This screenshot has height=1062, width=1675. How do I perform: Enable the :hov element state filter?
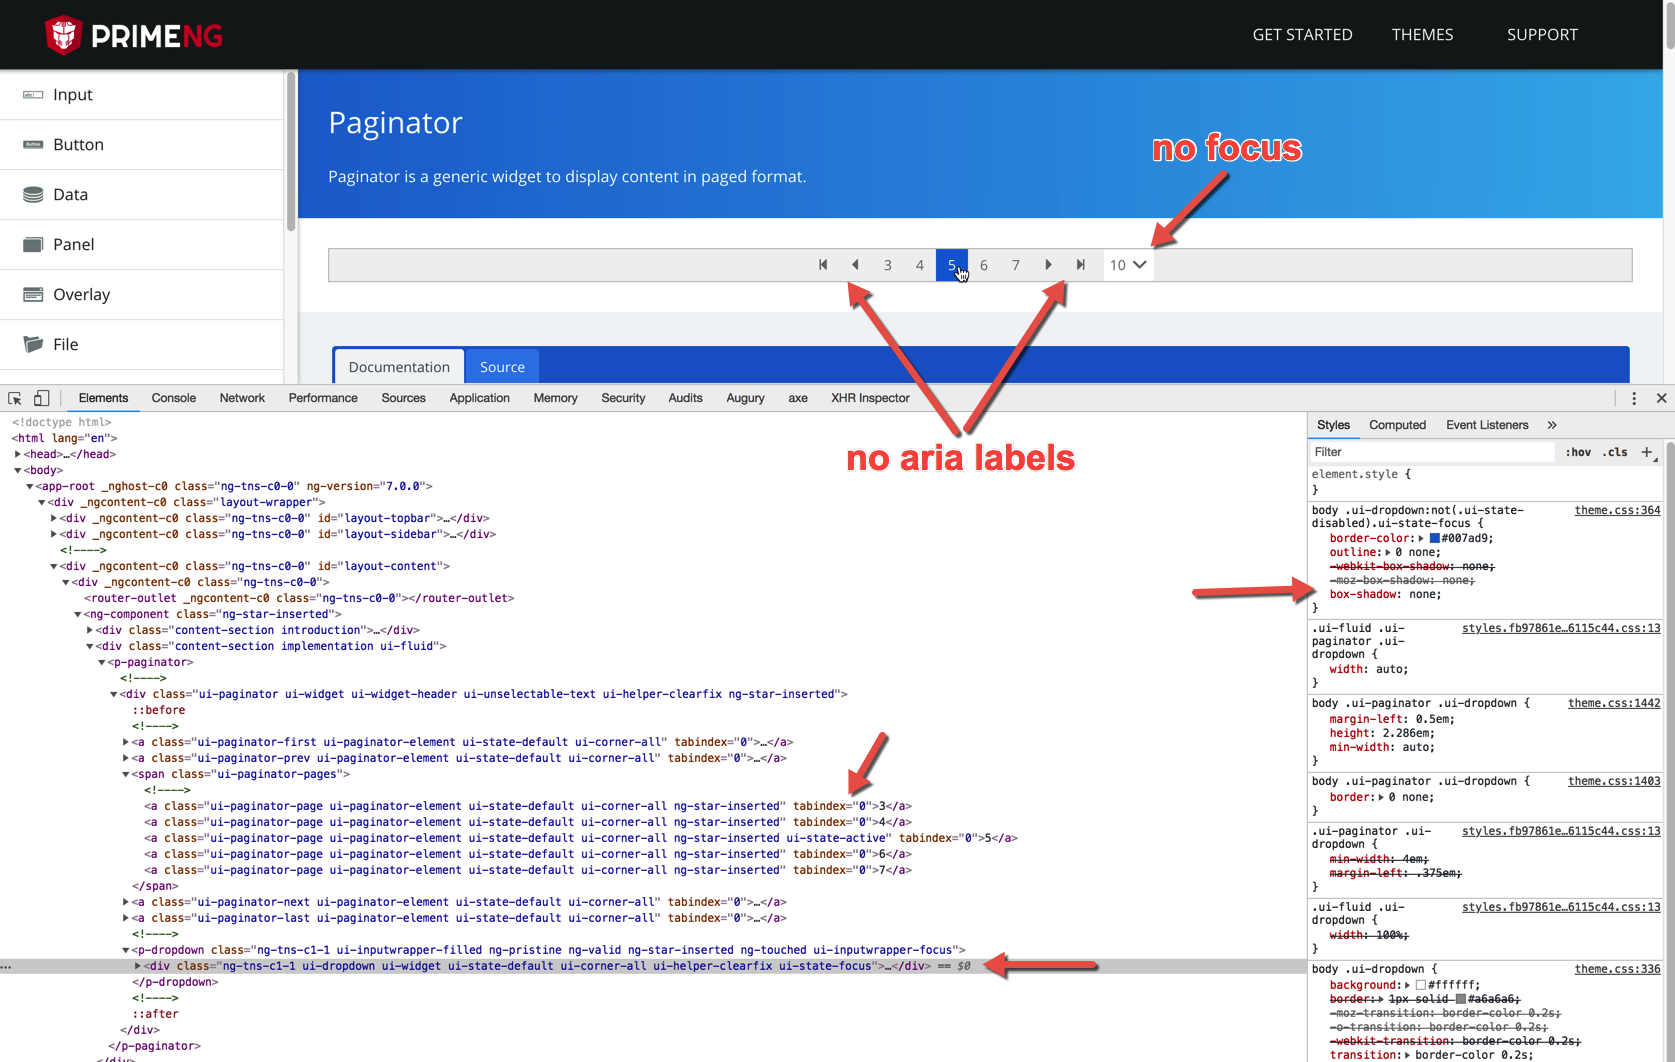[x=1577, y=452]
